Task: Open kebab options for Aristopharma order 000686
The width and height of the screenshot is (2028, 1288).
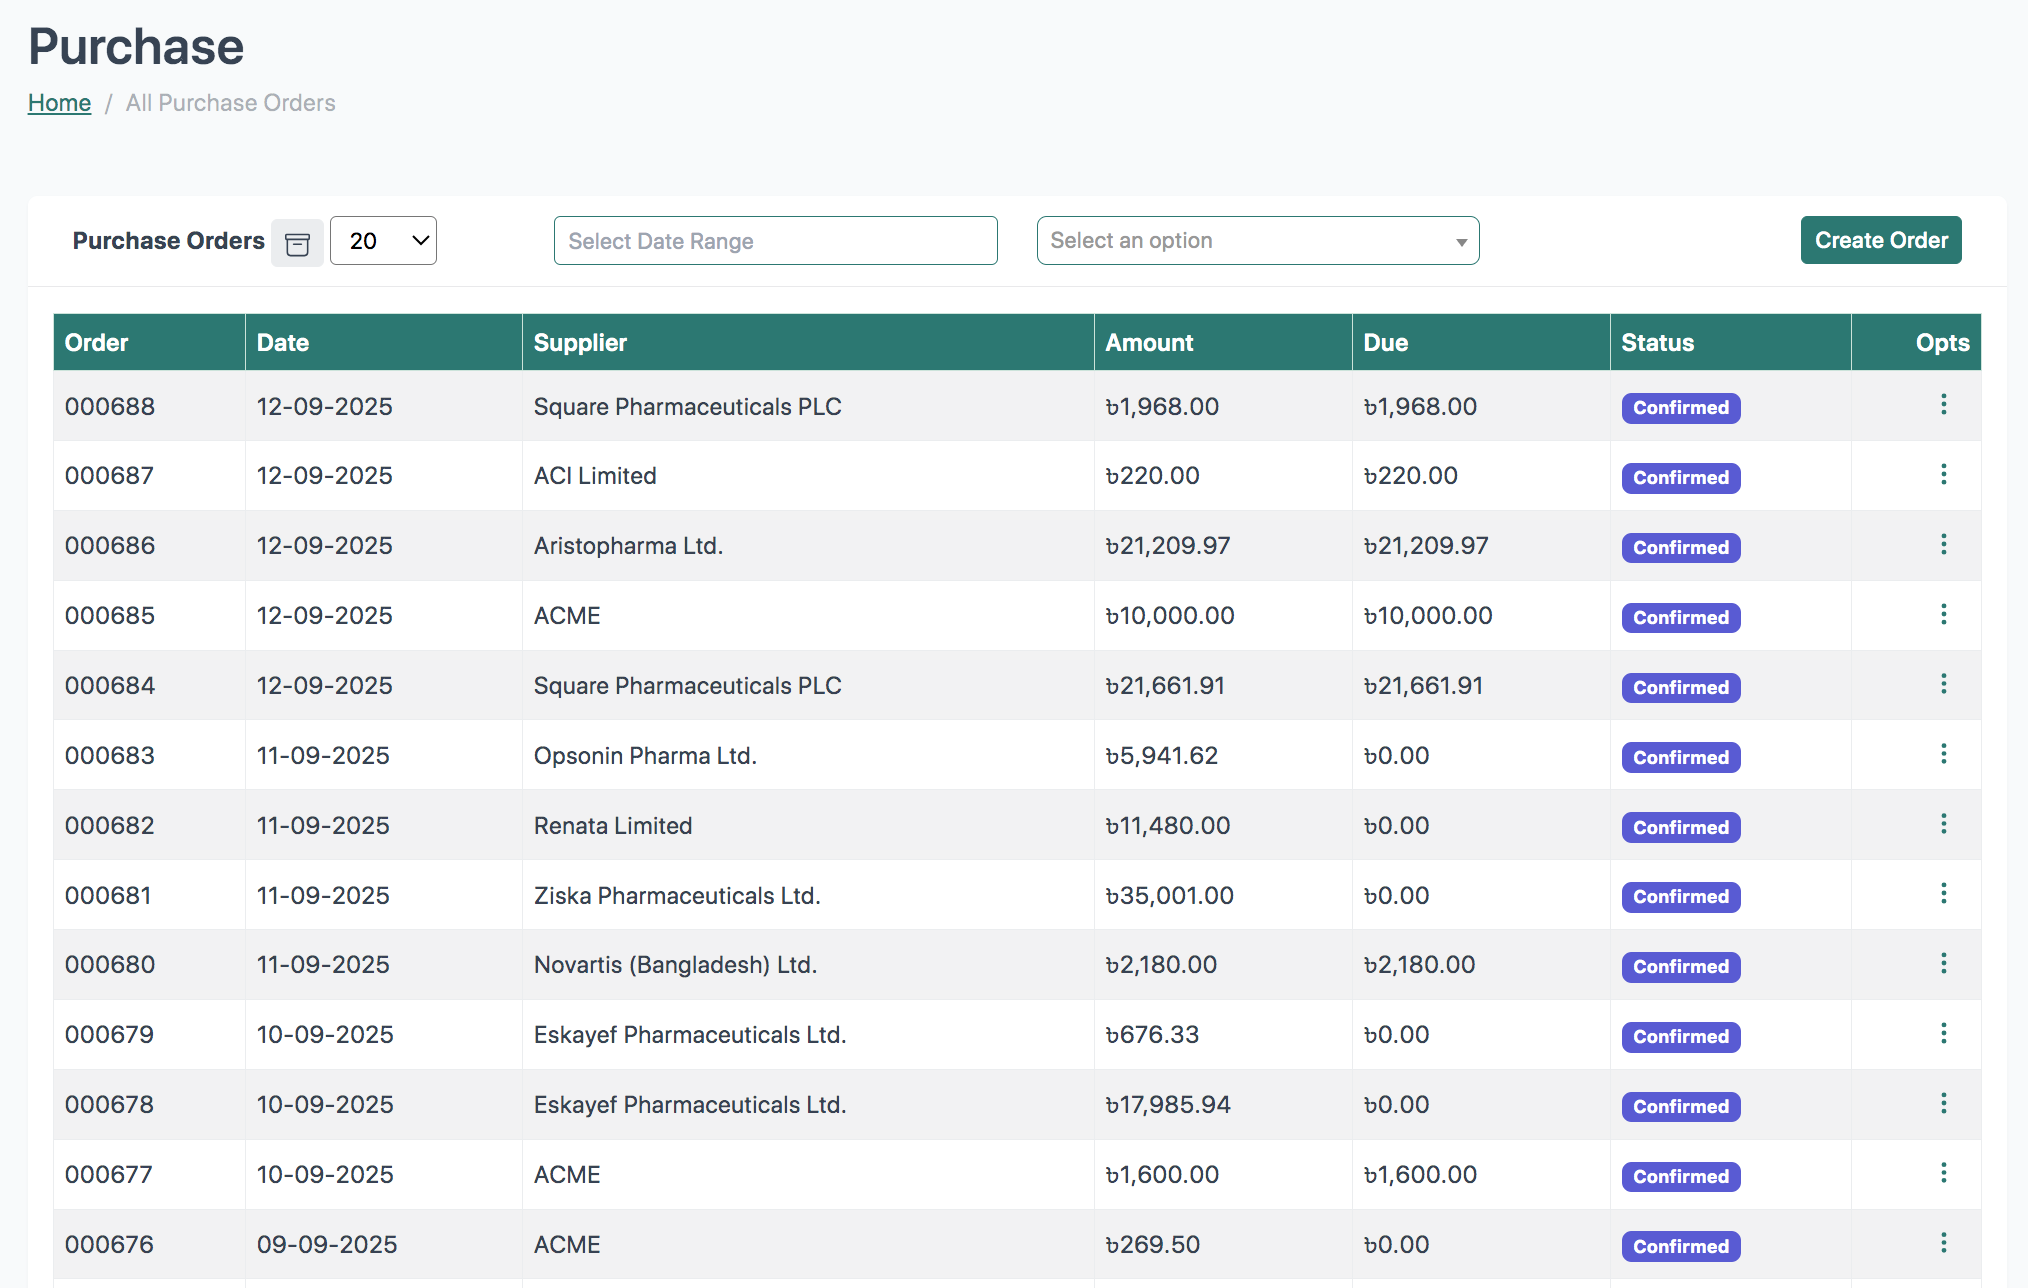Action: tap(1943, 545)
